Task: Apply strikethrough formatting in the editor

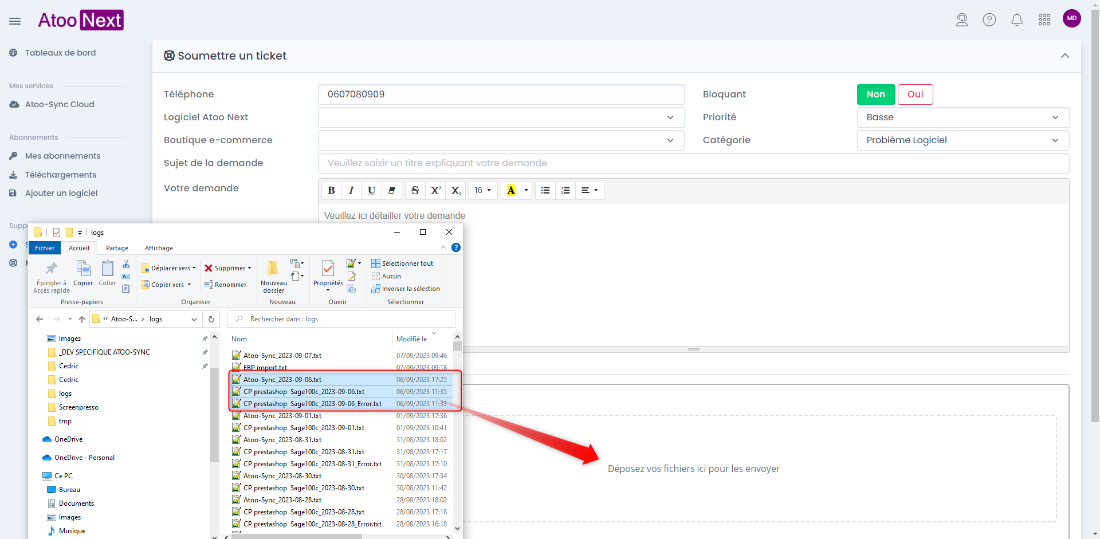Action: [415, 190]
